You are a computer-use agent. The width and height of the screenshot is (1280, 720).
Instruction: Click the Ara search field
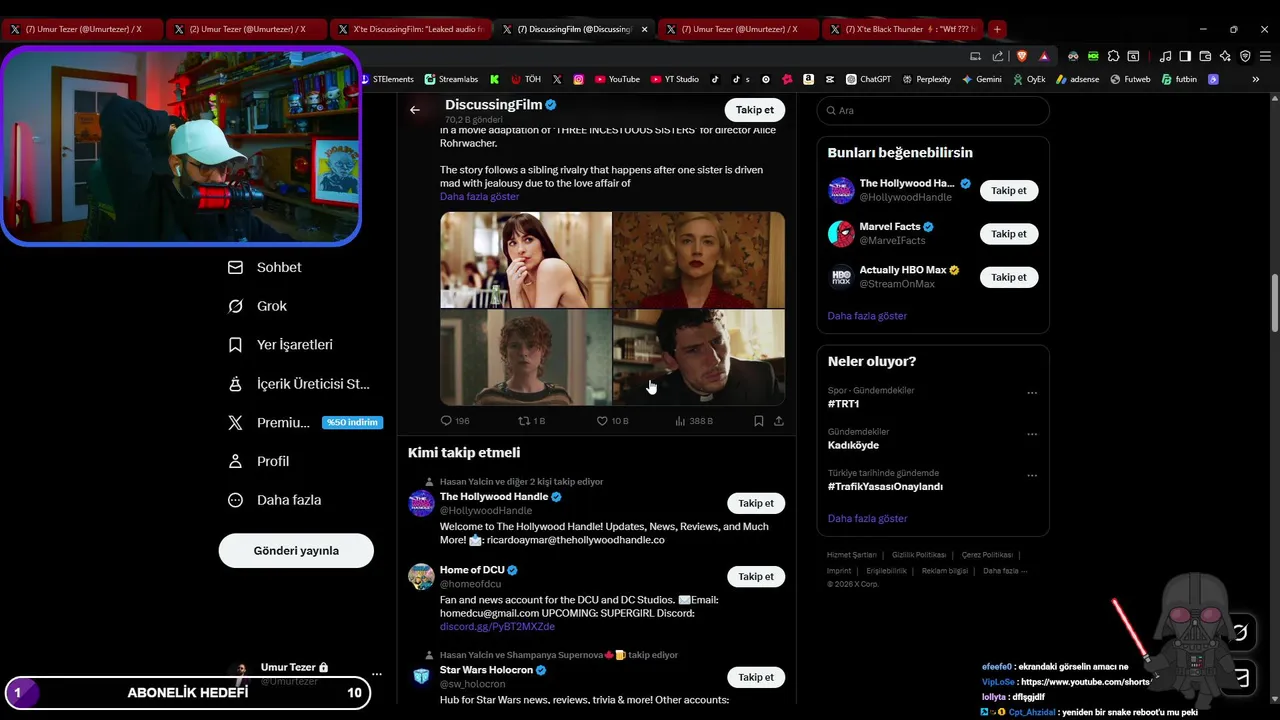933,110
